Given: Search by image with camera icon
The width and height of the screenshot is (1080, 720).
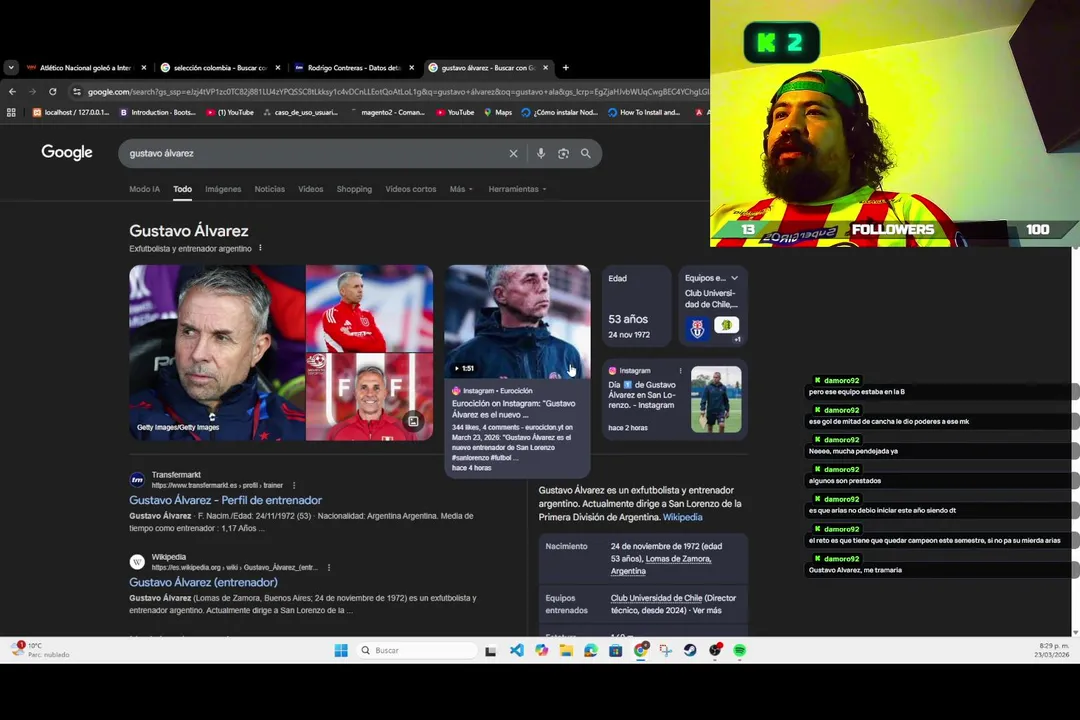Looking at the screenshot, I should pyautogui.click(x=563, y=154).
